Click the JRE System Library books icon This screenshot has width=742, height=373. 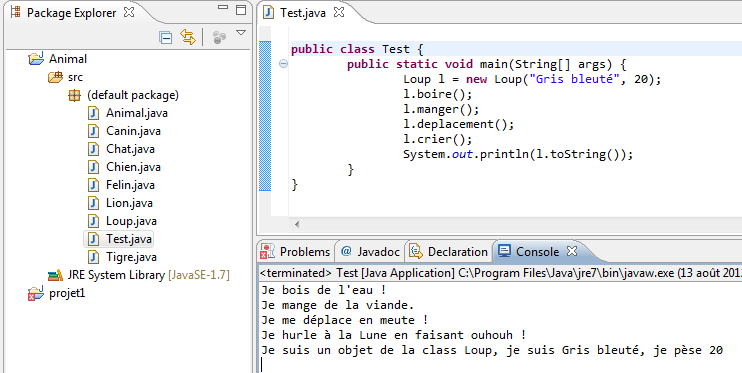[55, 275]
